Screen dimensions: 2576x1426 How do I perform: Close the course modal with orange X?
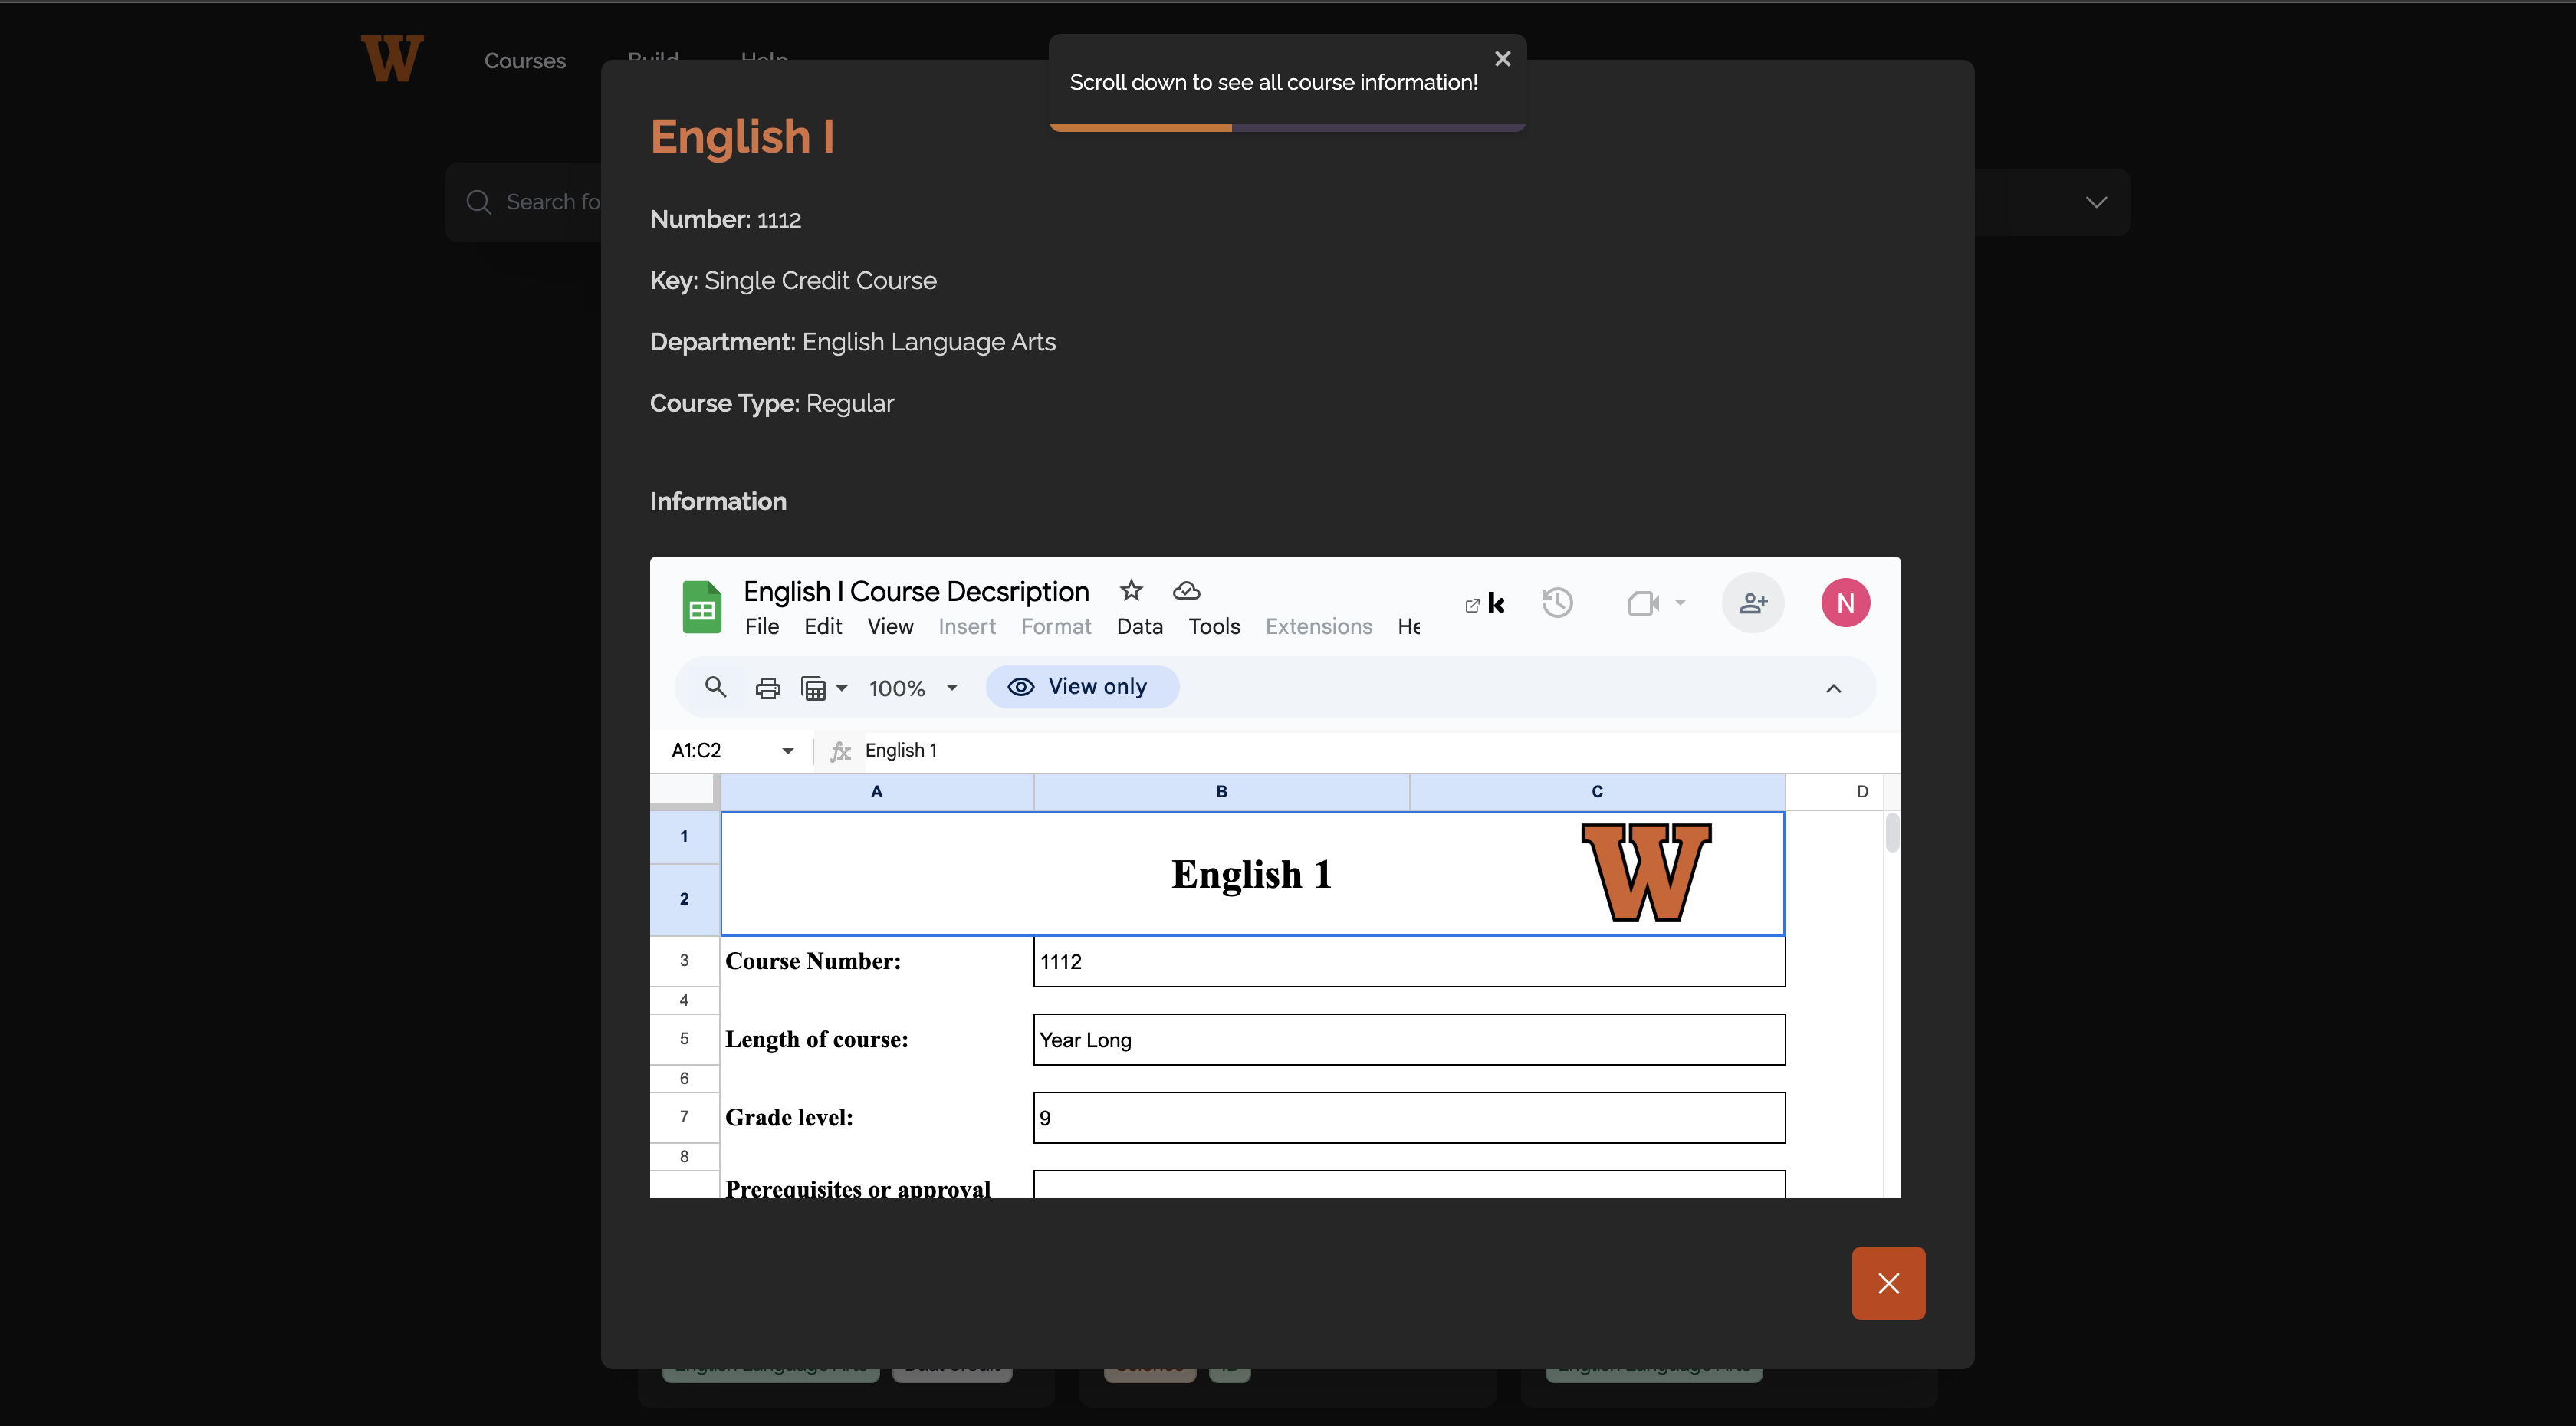[1888, 1283]
